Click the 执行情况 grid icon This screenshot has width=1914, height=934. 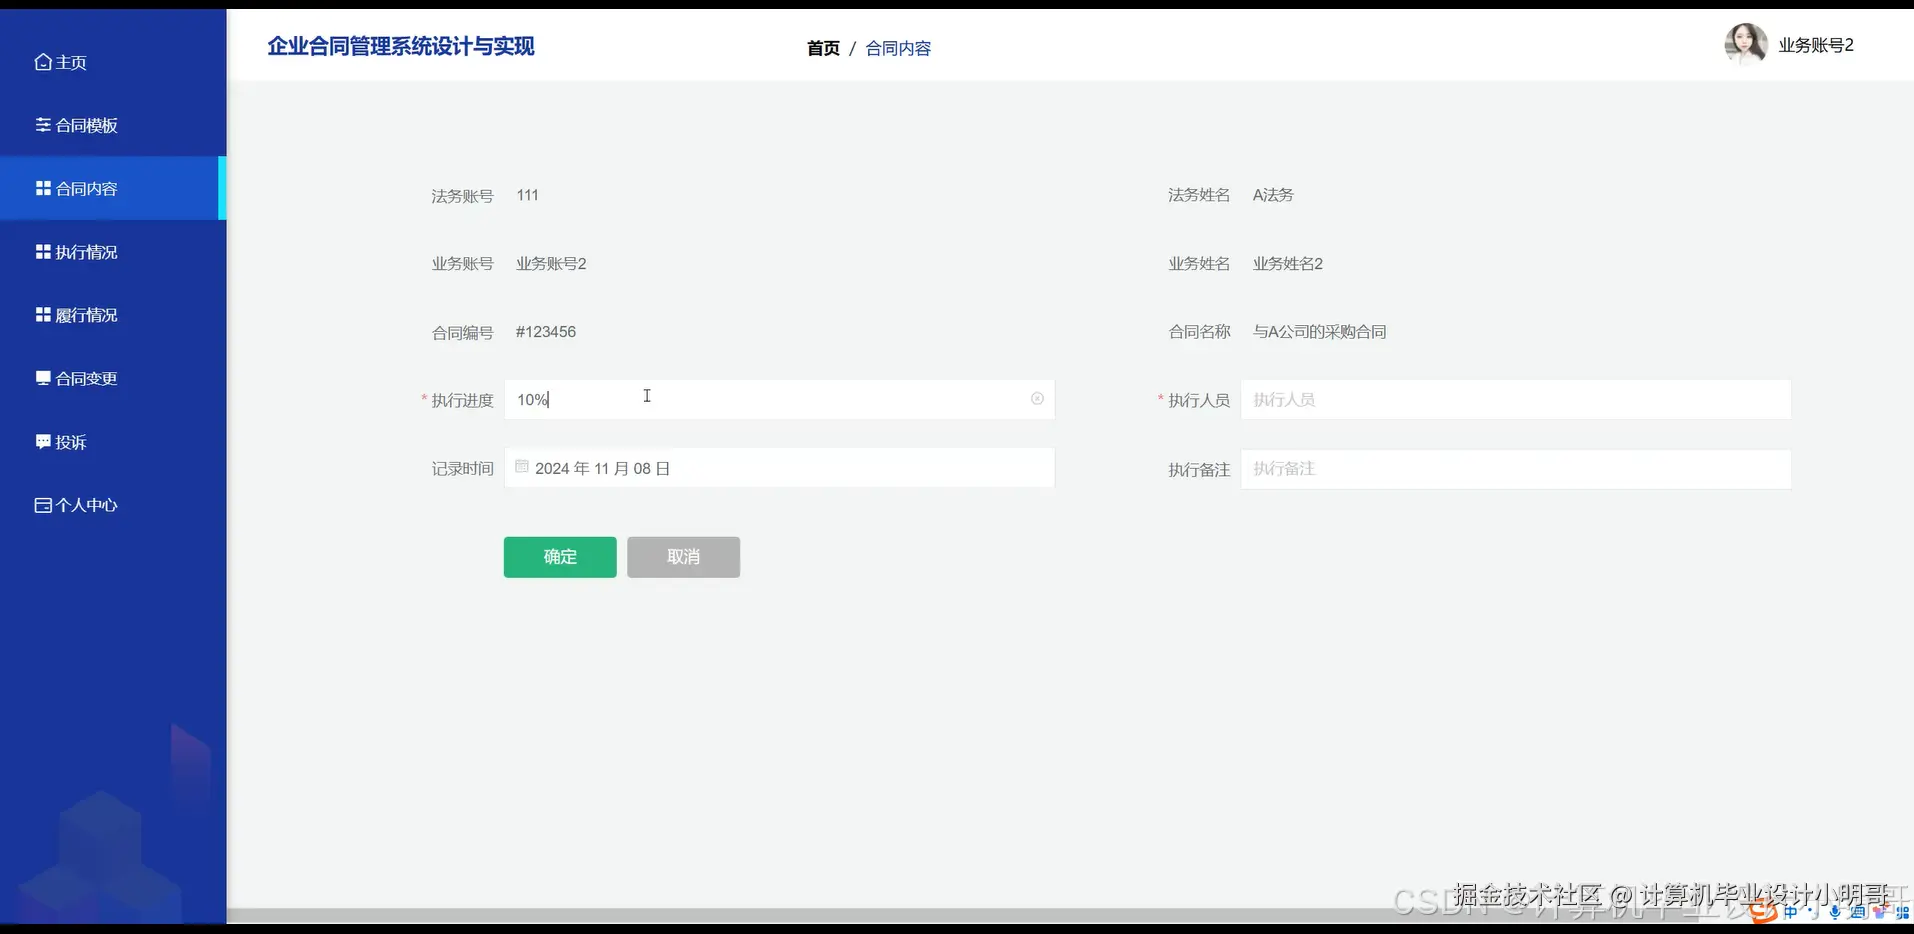click(x=42, y=251)
